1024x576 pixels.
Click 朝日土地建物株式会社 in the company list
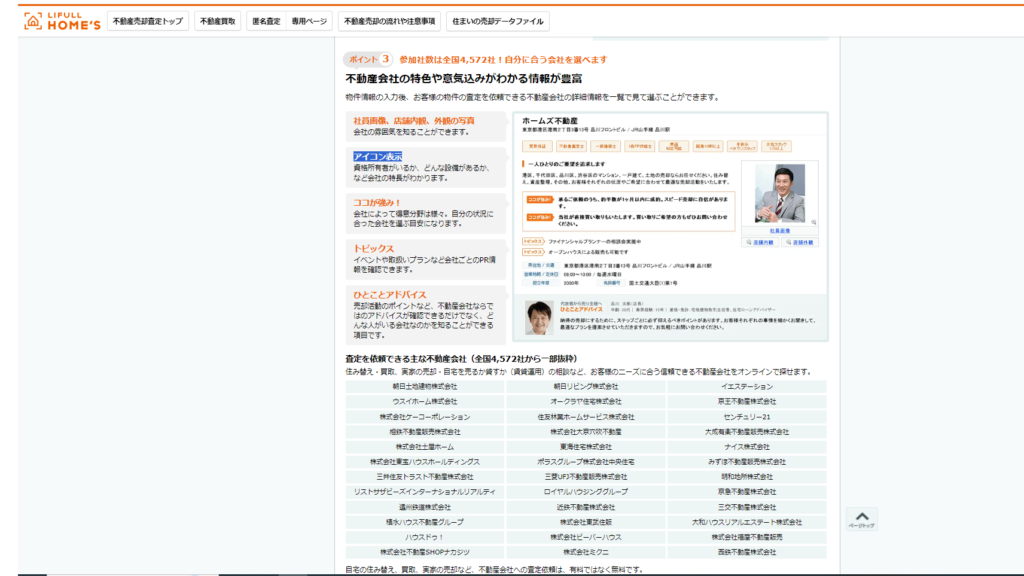point(425,386)
